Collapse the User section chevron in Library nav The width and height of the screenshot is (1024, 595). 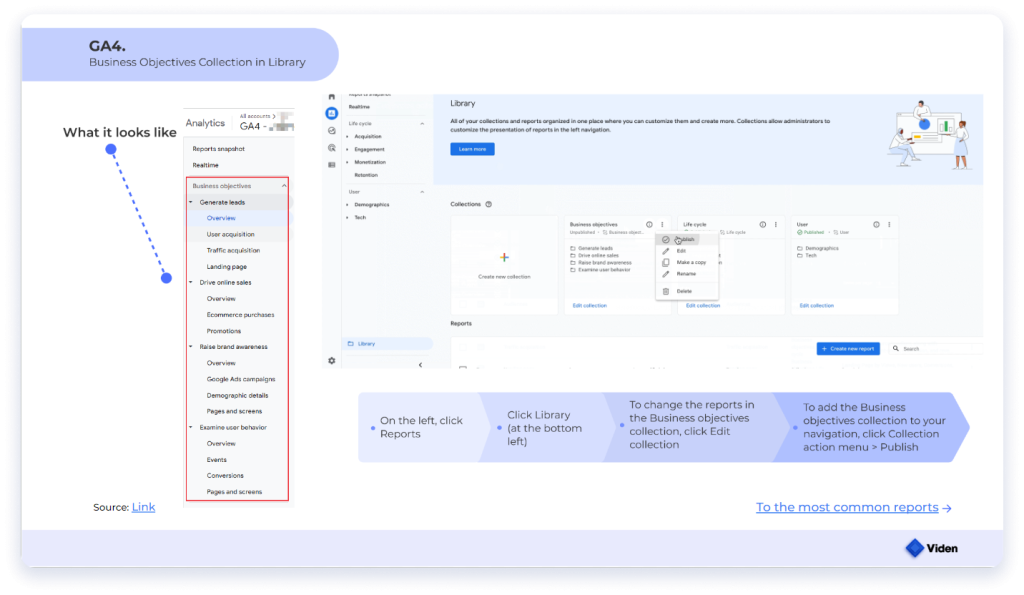click(422, 192)
